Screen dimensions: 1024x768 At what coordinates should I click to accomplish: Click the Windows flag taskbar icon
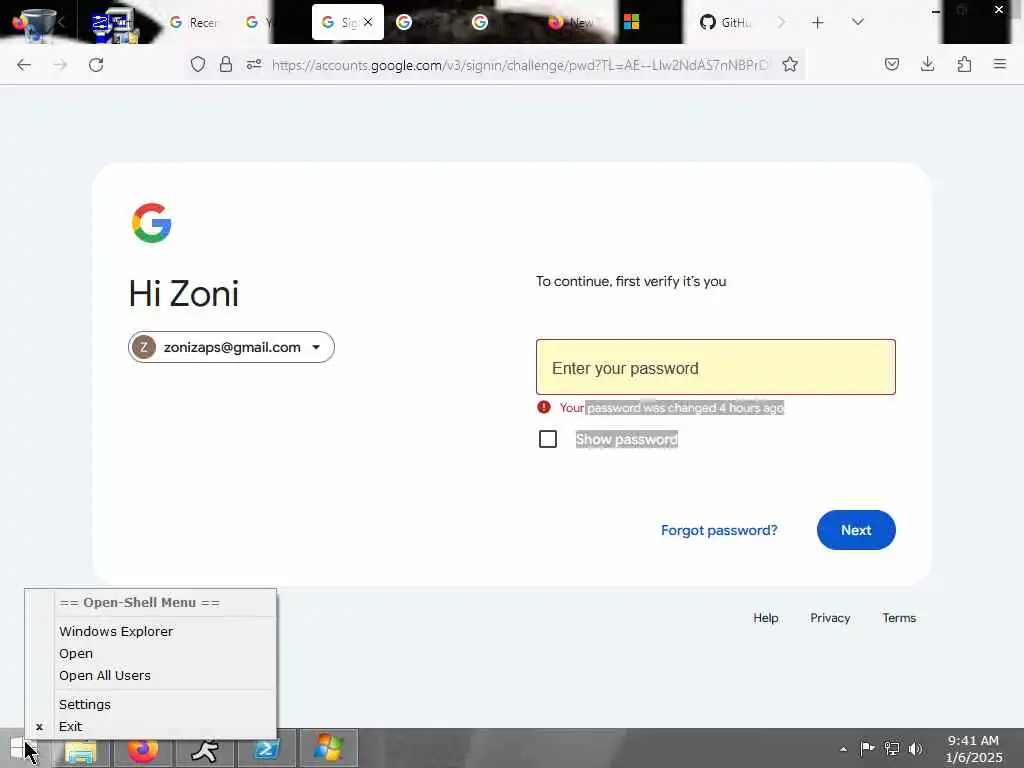pos(328,748)
